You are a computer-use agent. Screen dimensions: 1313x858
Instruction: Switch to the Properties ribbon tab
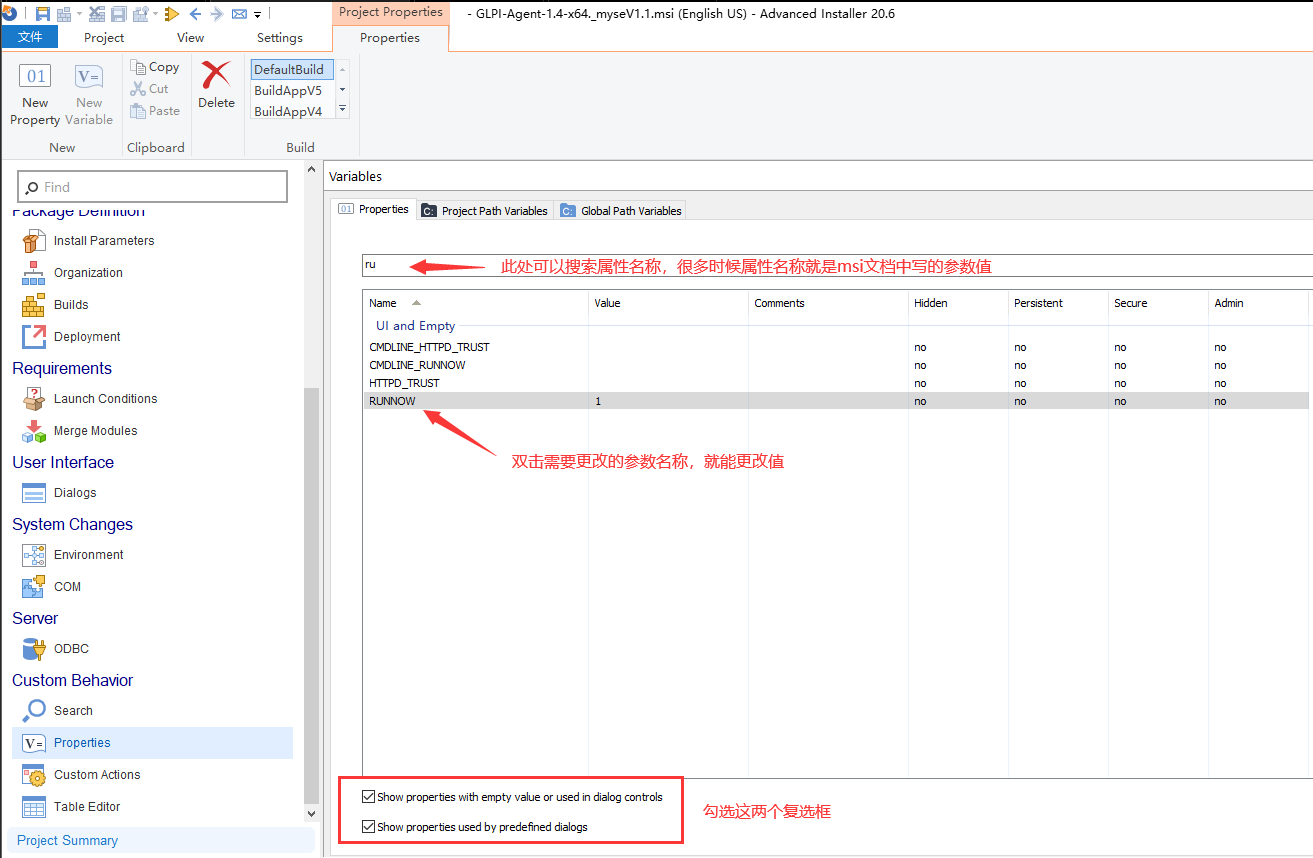tap(390, 37)
